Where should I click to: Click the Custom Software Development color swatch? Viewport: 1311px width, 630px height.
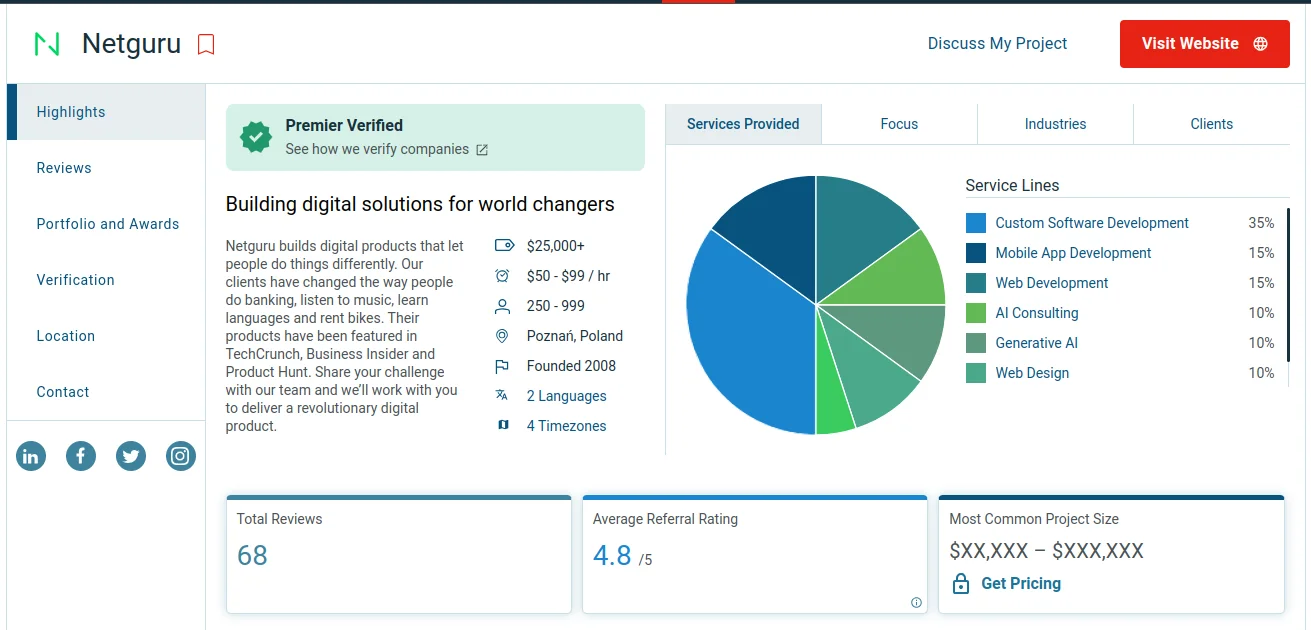point(976,223)
